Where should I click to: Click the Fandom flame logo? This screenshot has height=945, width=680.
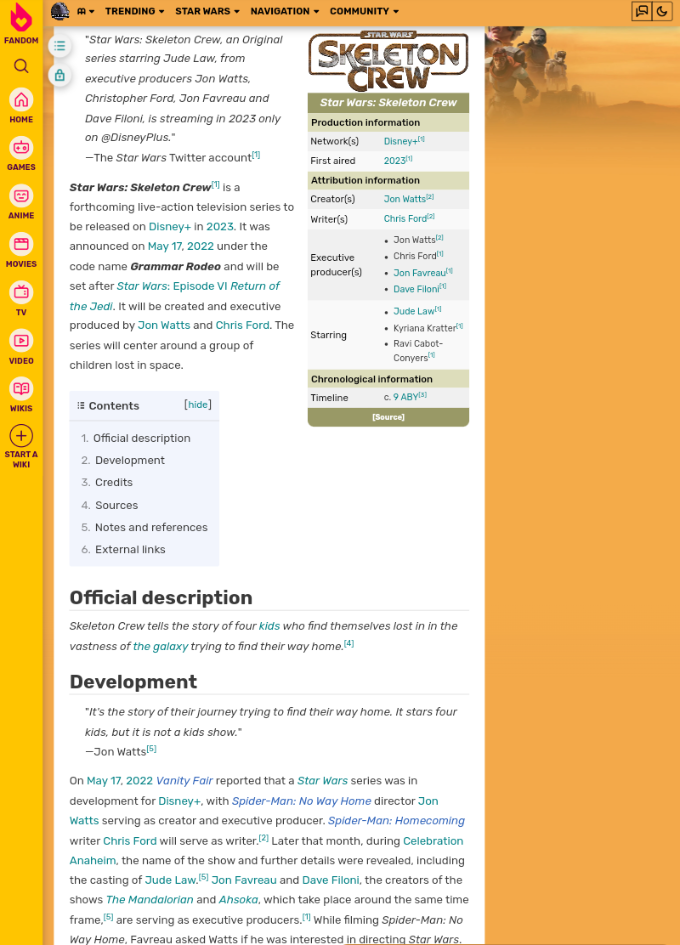tap(21, 19)
